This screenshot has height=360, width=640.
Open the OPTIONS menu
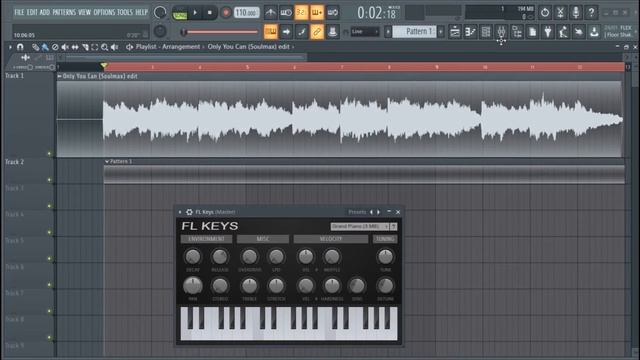pyautogui.click(x=104, y=12)
